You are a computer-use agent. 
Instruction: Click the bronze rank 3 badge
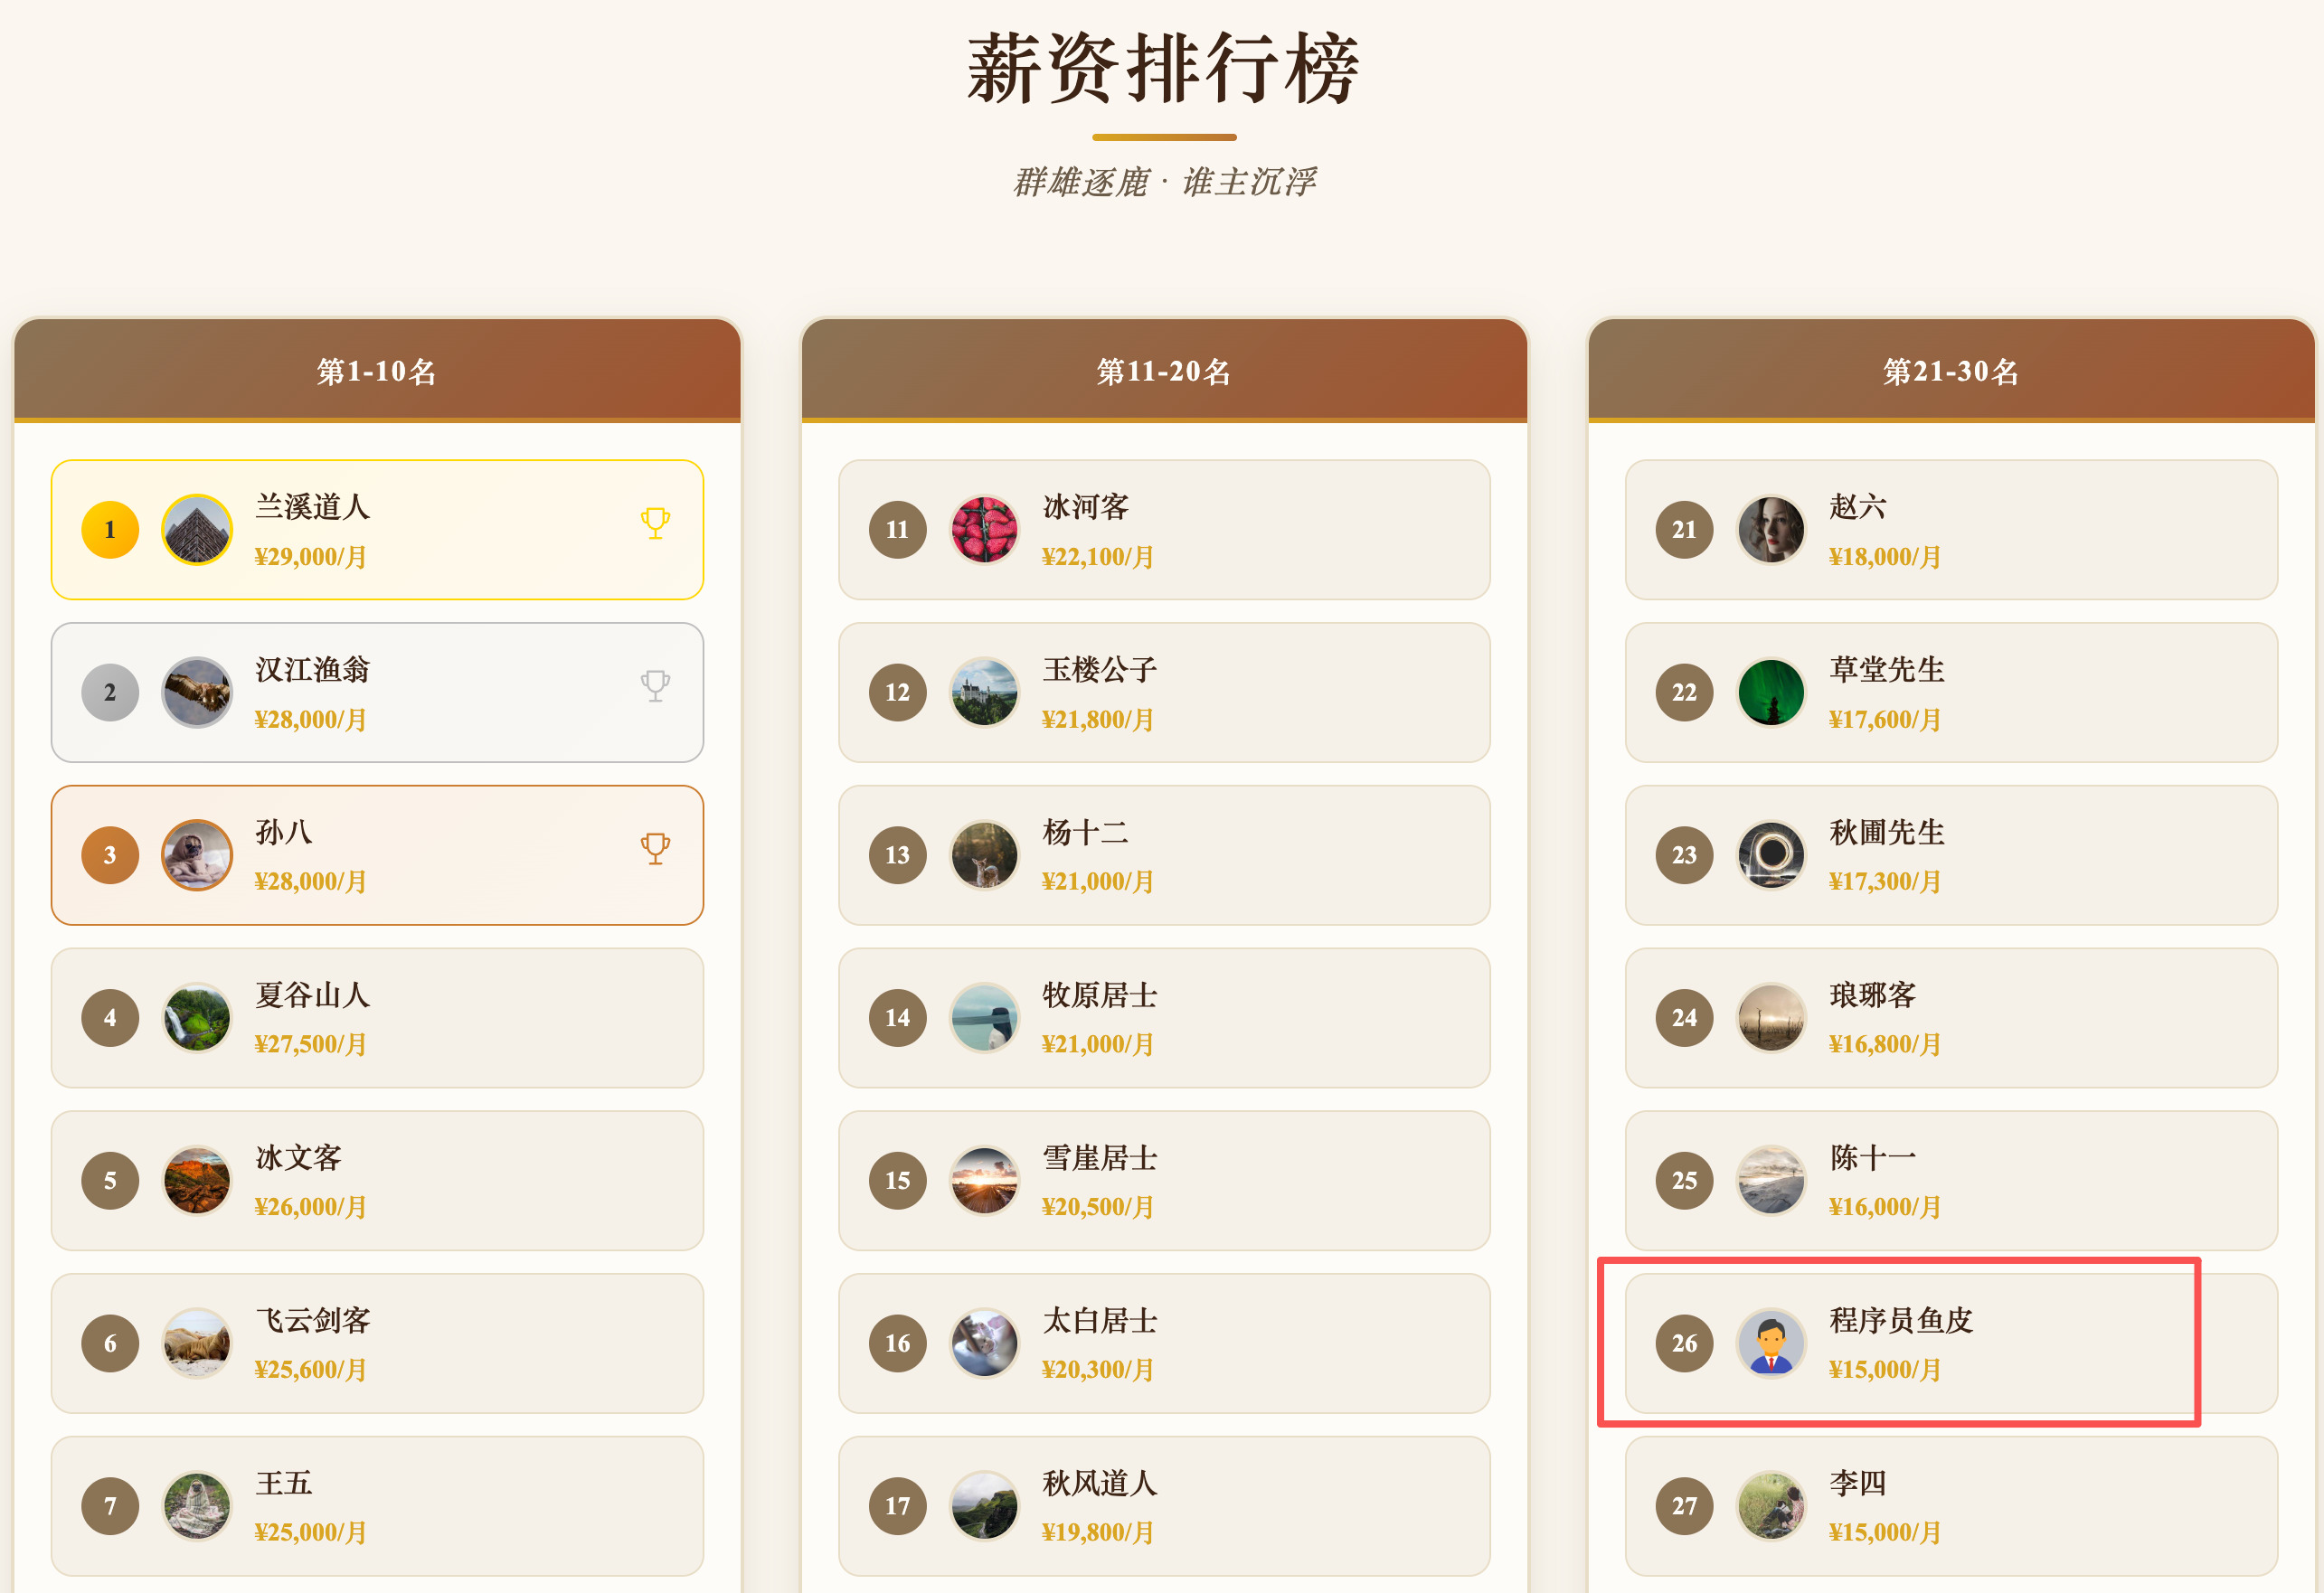tap(110, 855)
